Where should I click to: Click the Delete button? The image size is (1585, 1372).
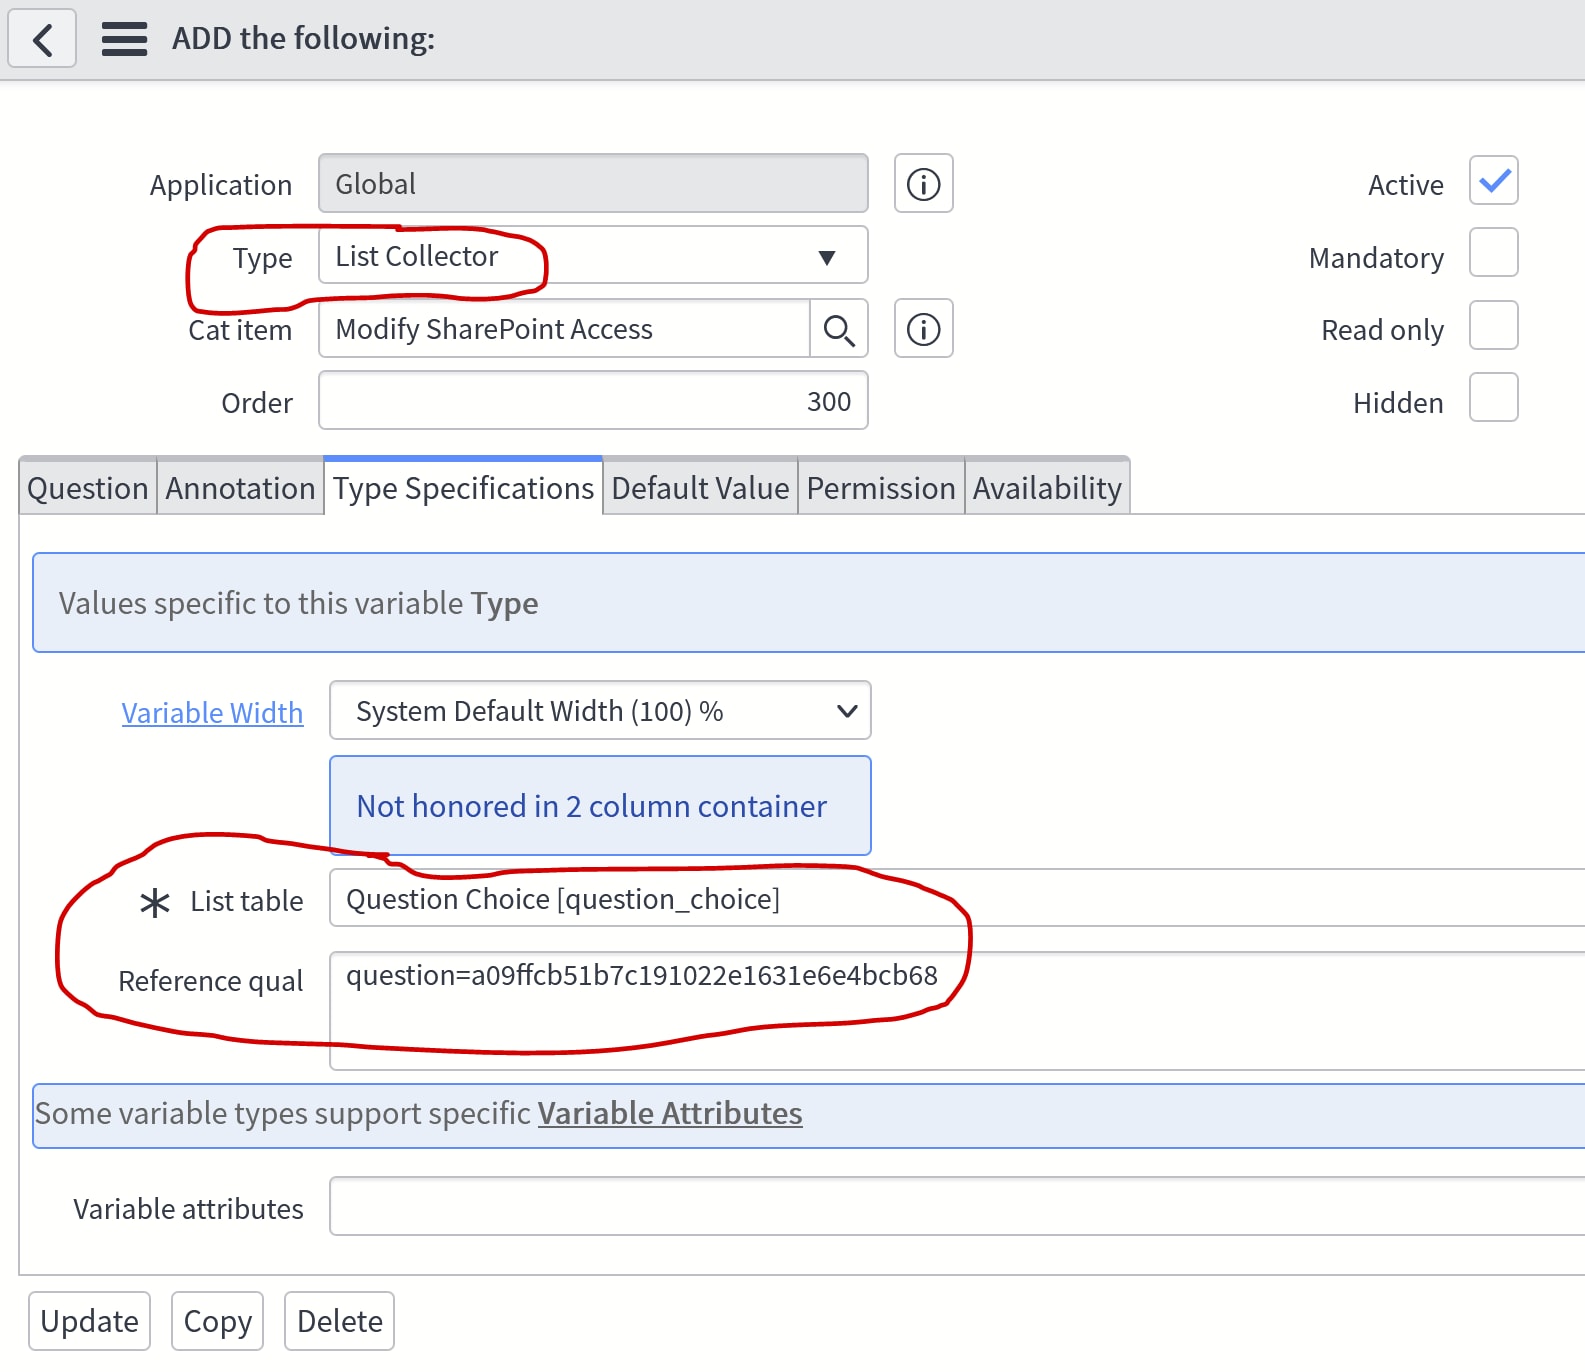pyautogui.click(x=340, y=1321)
